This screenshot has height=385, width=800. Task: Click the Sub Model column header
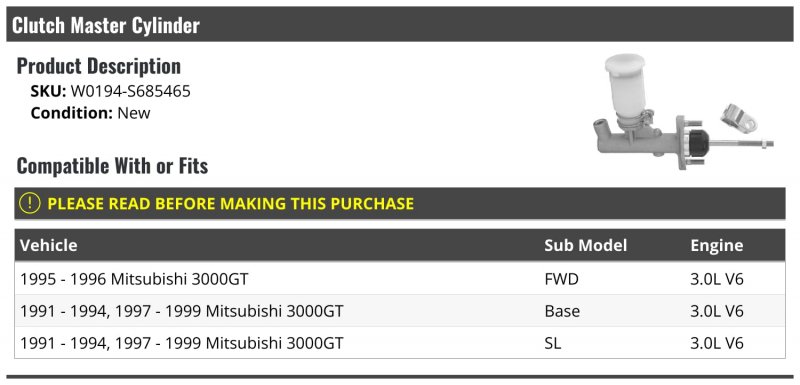(586, 245)
